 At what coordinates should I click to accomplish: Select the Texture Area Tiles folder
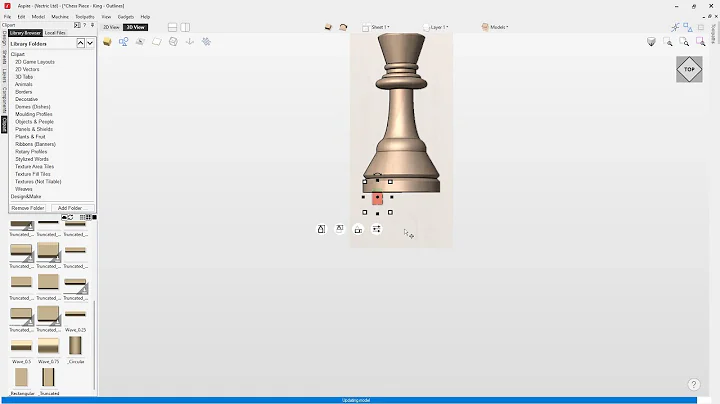34,167
